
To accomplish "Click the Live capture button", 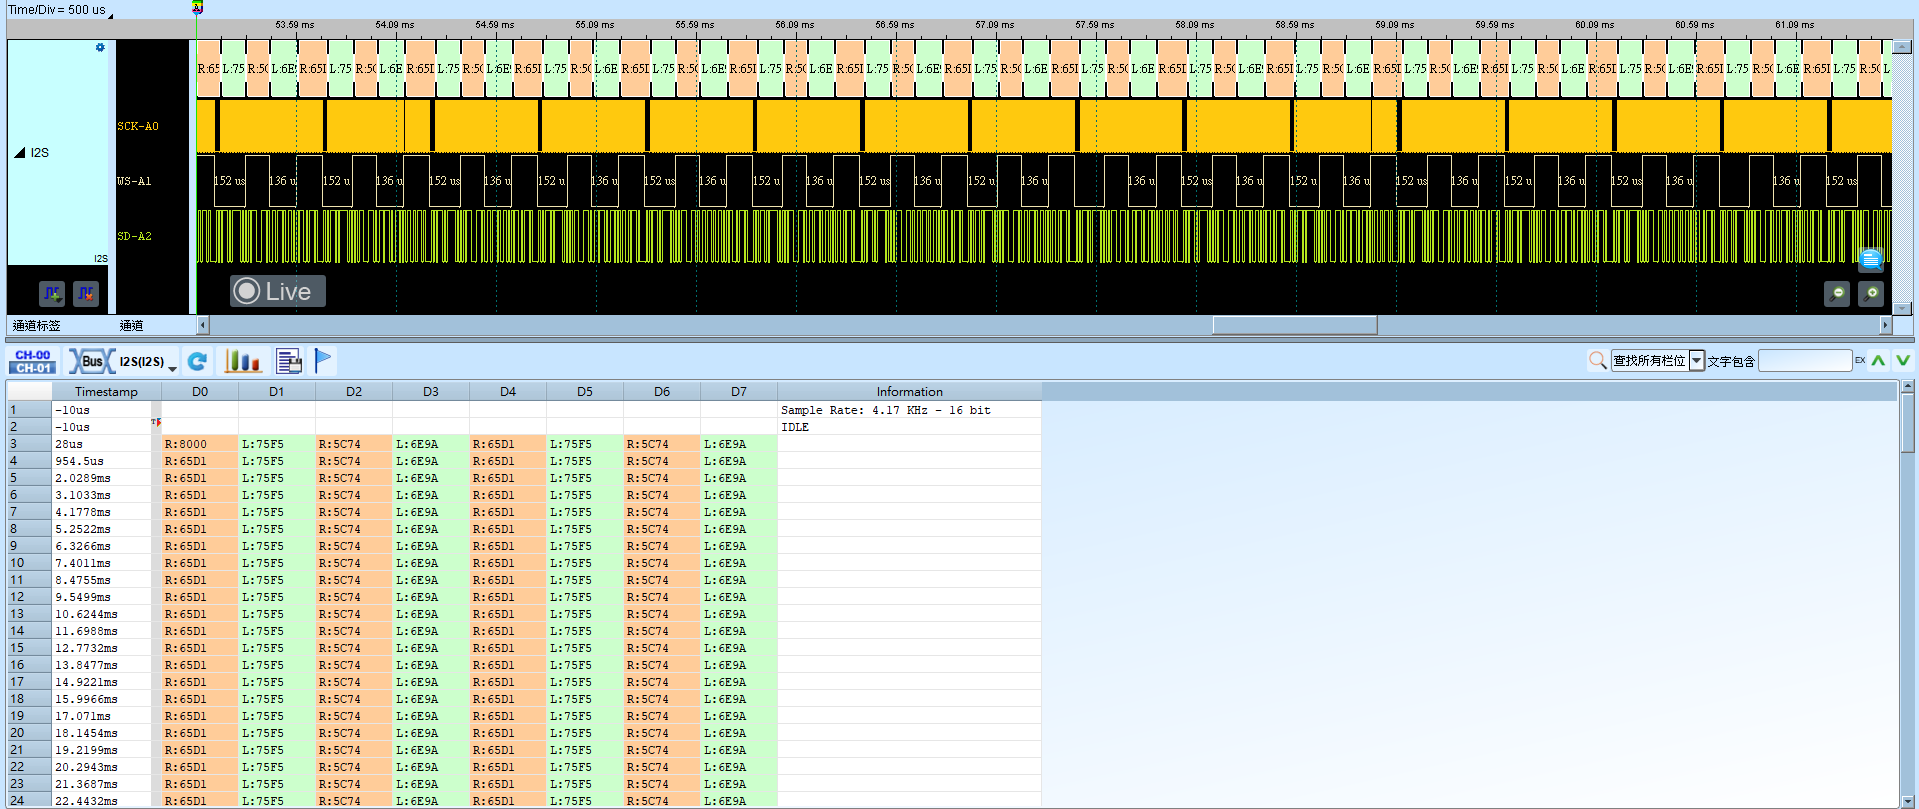I will 278,291.
